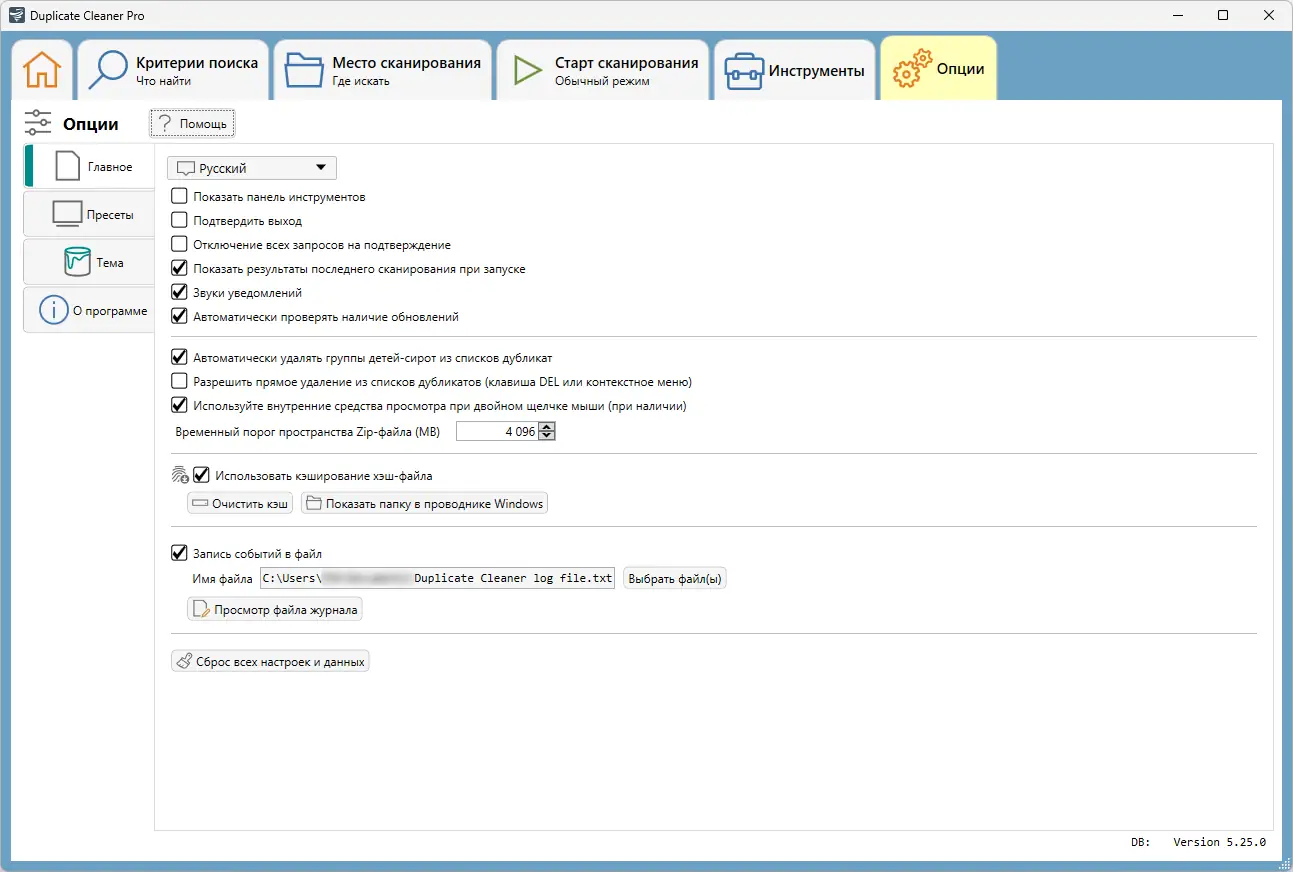Open Пресеты options section

click(x=89, y=214)
